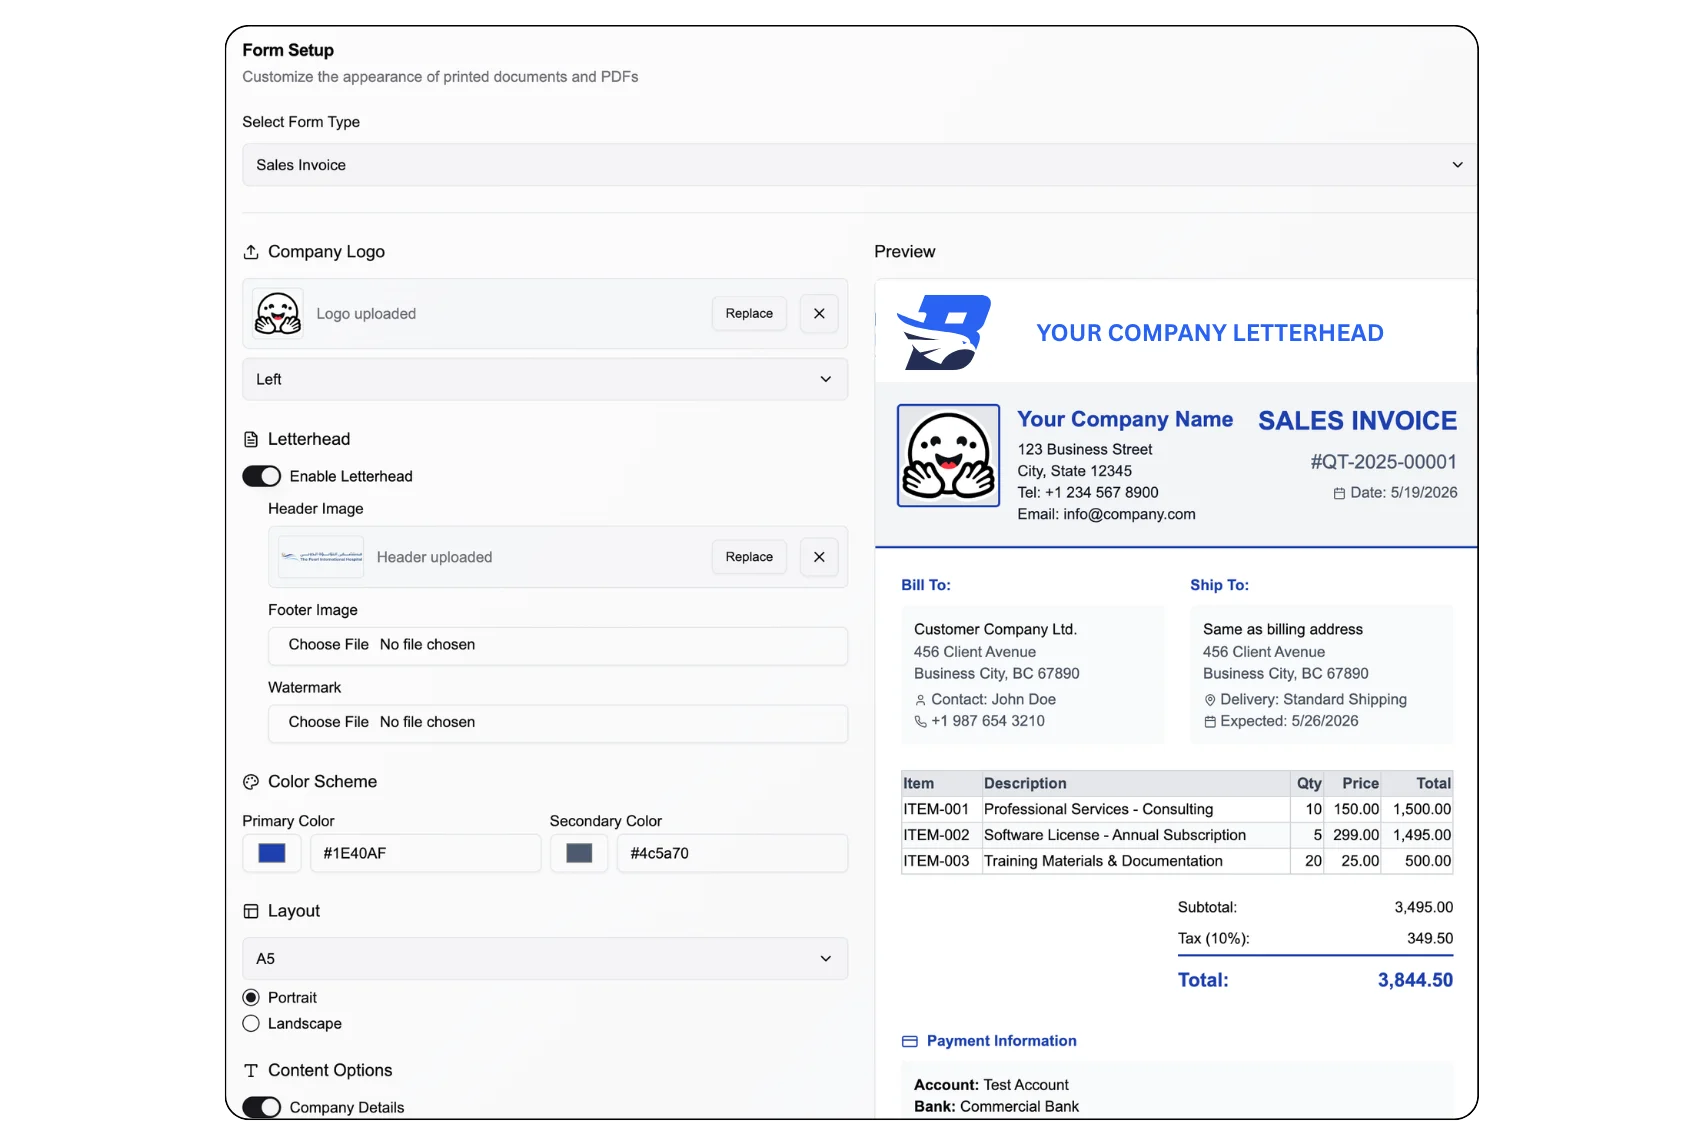This screenshot has height=1145, width=1703.
Task: Remove the uploaded header image
Action: (x=819, y=557)
